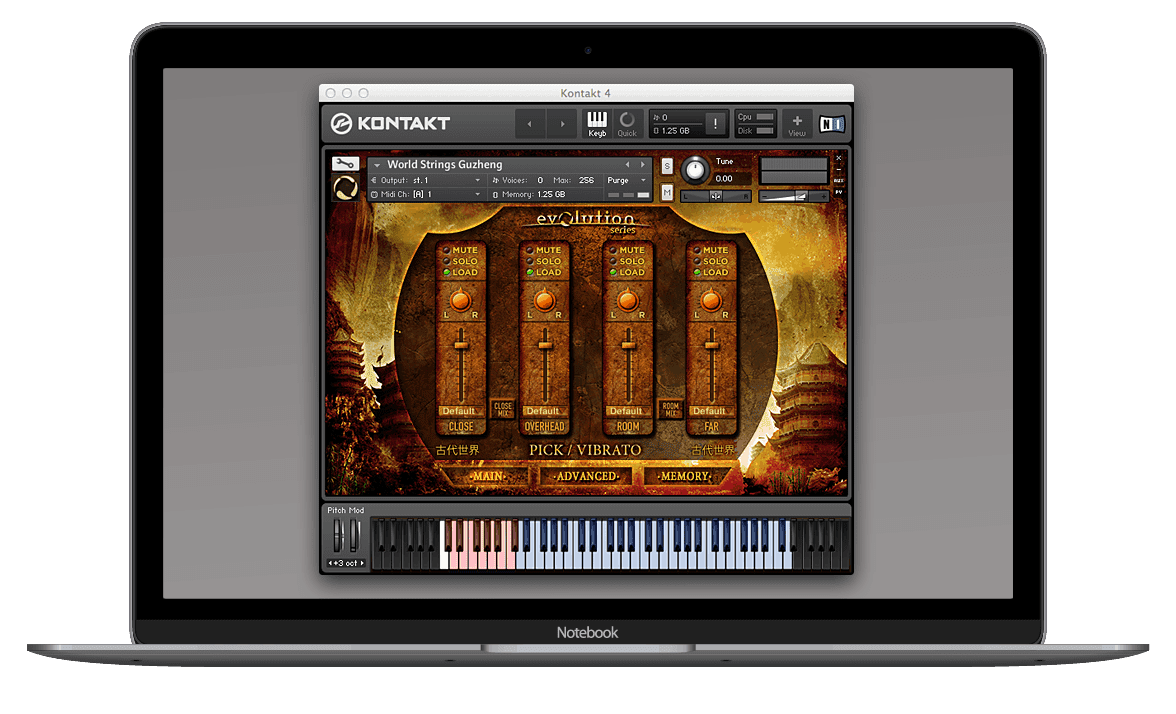Click the View plus icon in toolbar

(x=796, y=122)
